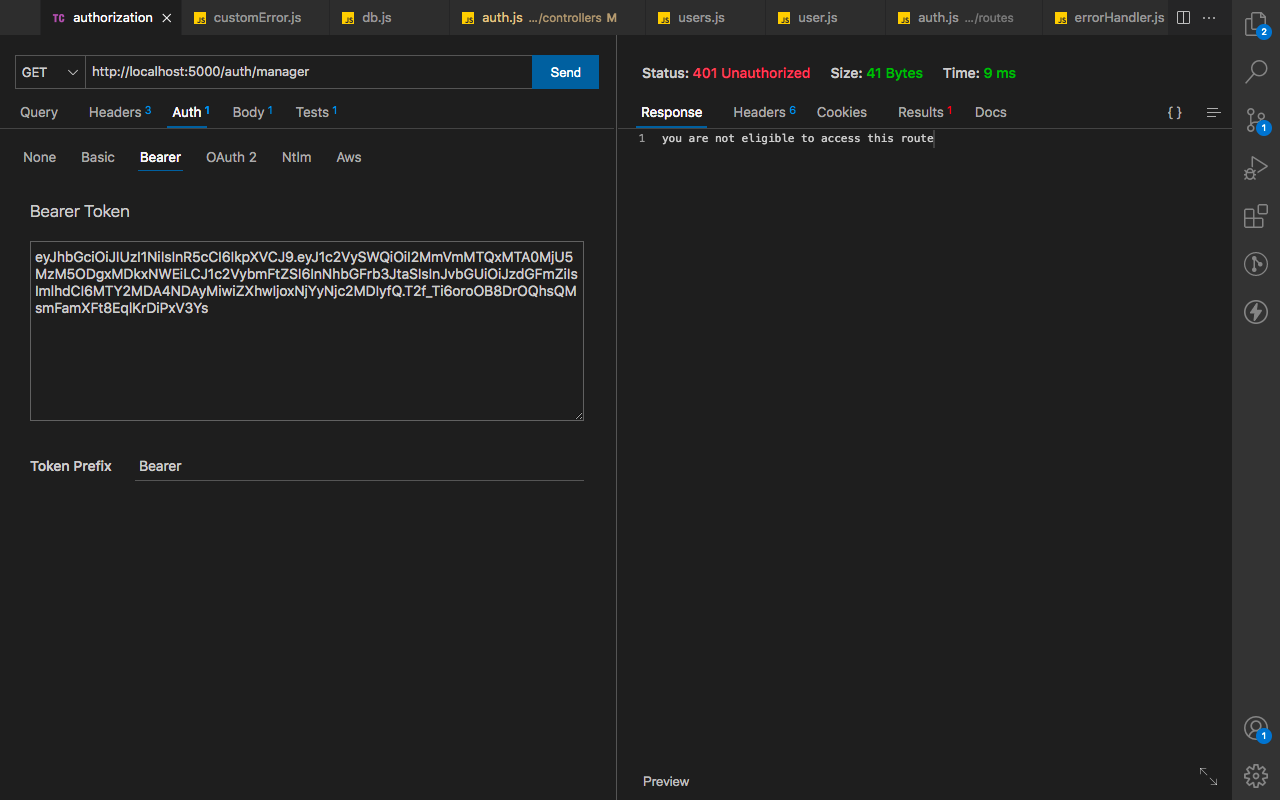Open response Preview link
Image resolution: width=1280 pixels, height=800 pixels.
pyautogui.click(x=665, y=781)
